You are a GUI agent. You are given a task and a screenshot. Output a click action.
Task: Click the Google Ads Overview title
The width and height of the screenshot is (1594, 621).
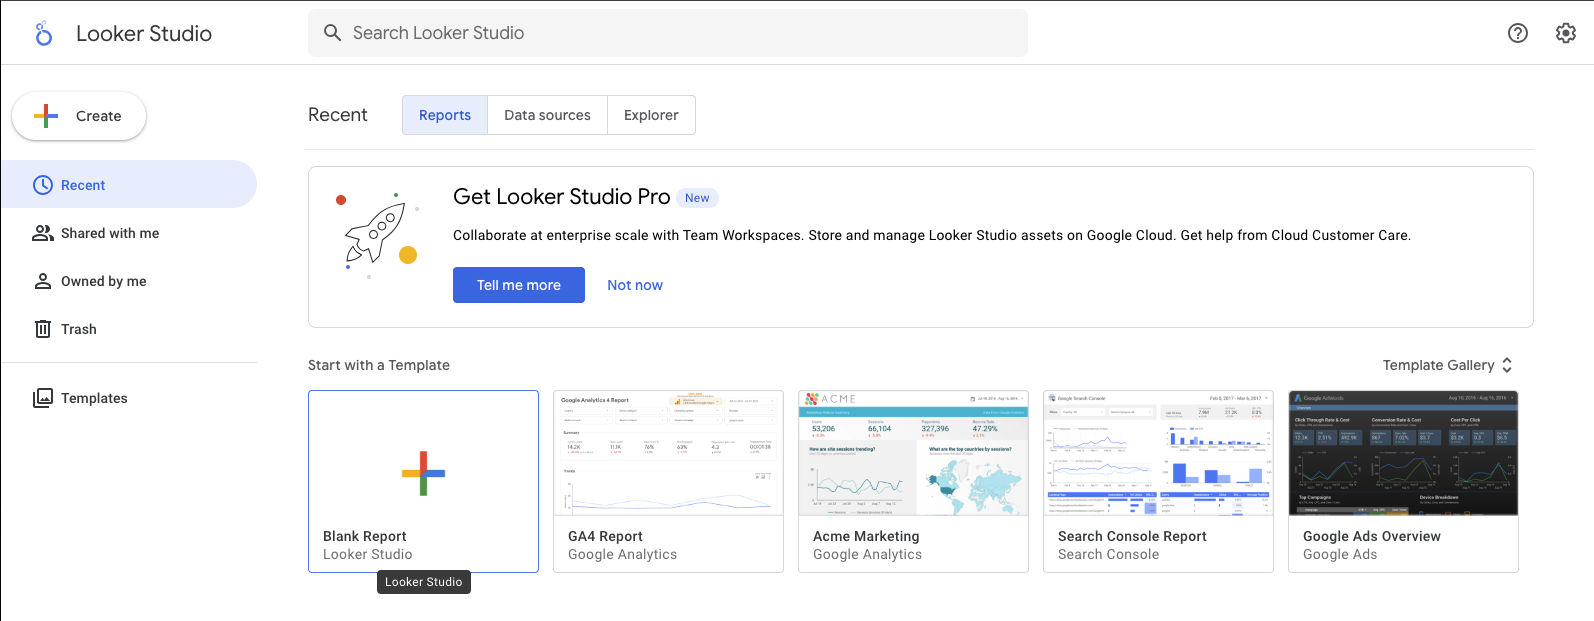pyautogui.click(x=1372, y=536)
